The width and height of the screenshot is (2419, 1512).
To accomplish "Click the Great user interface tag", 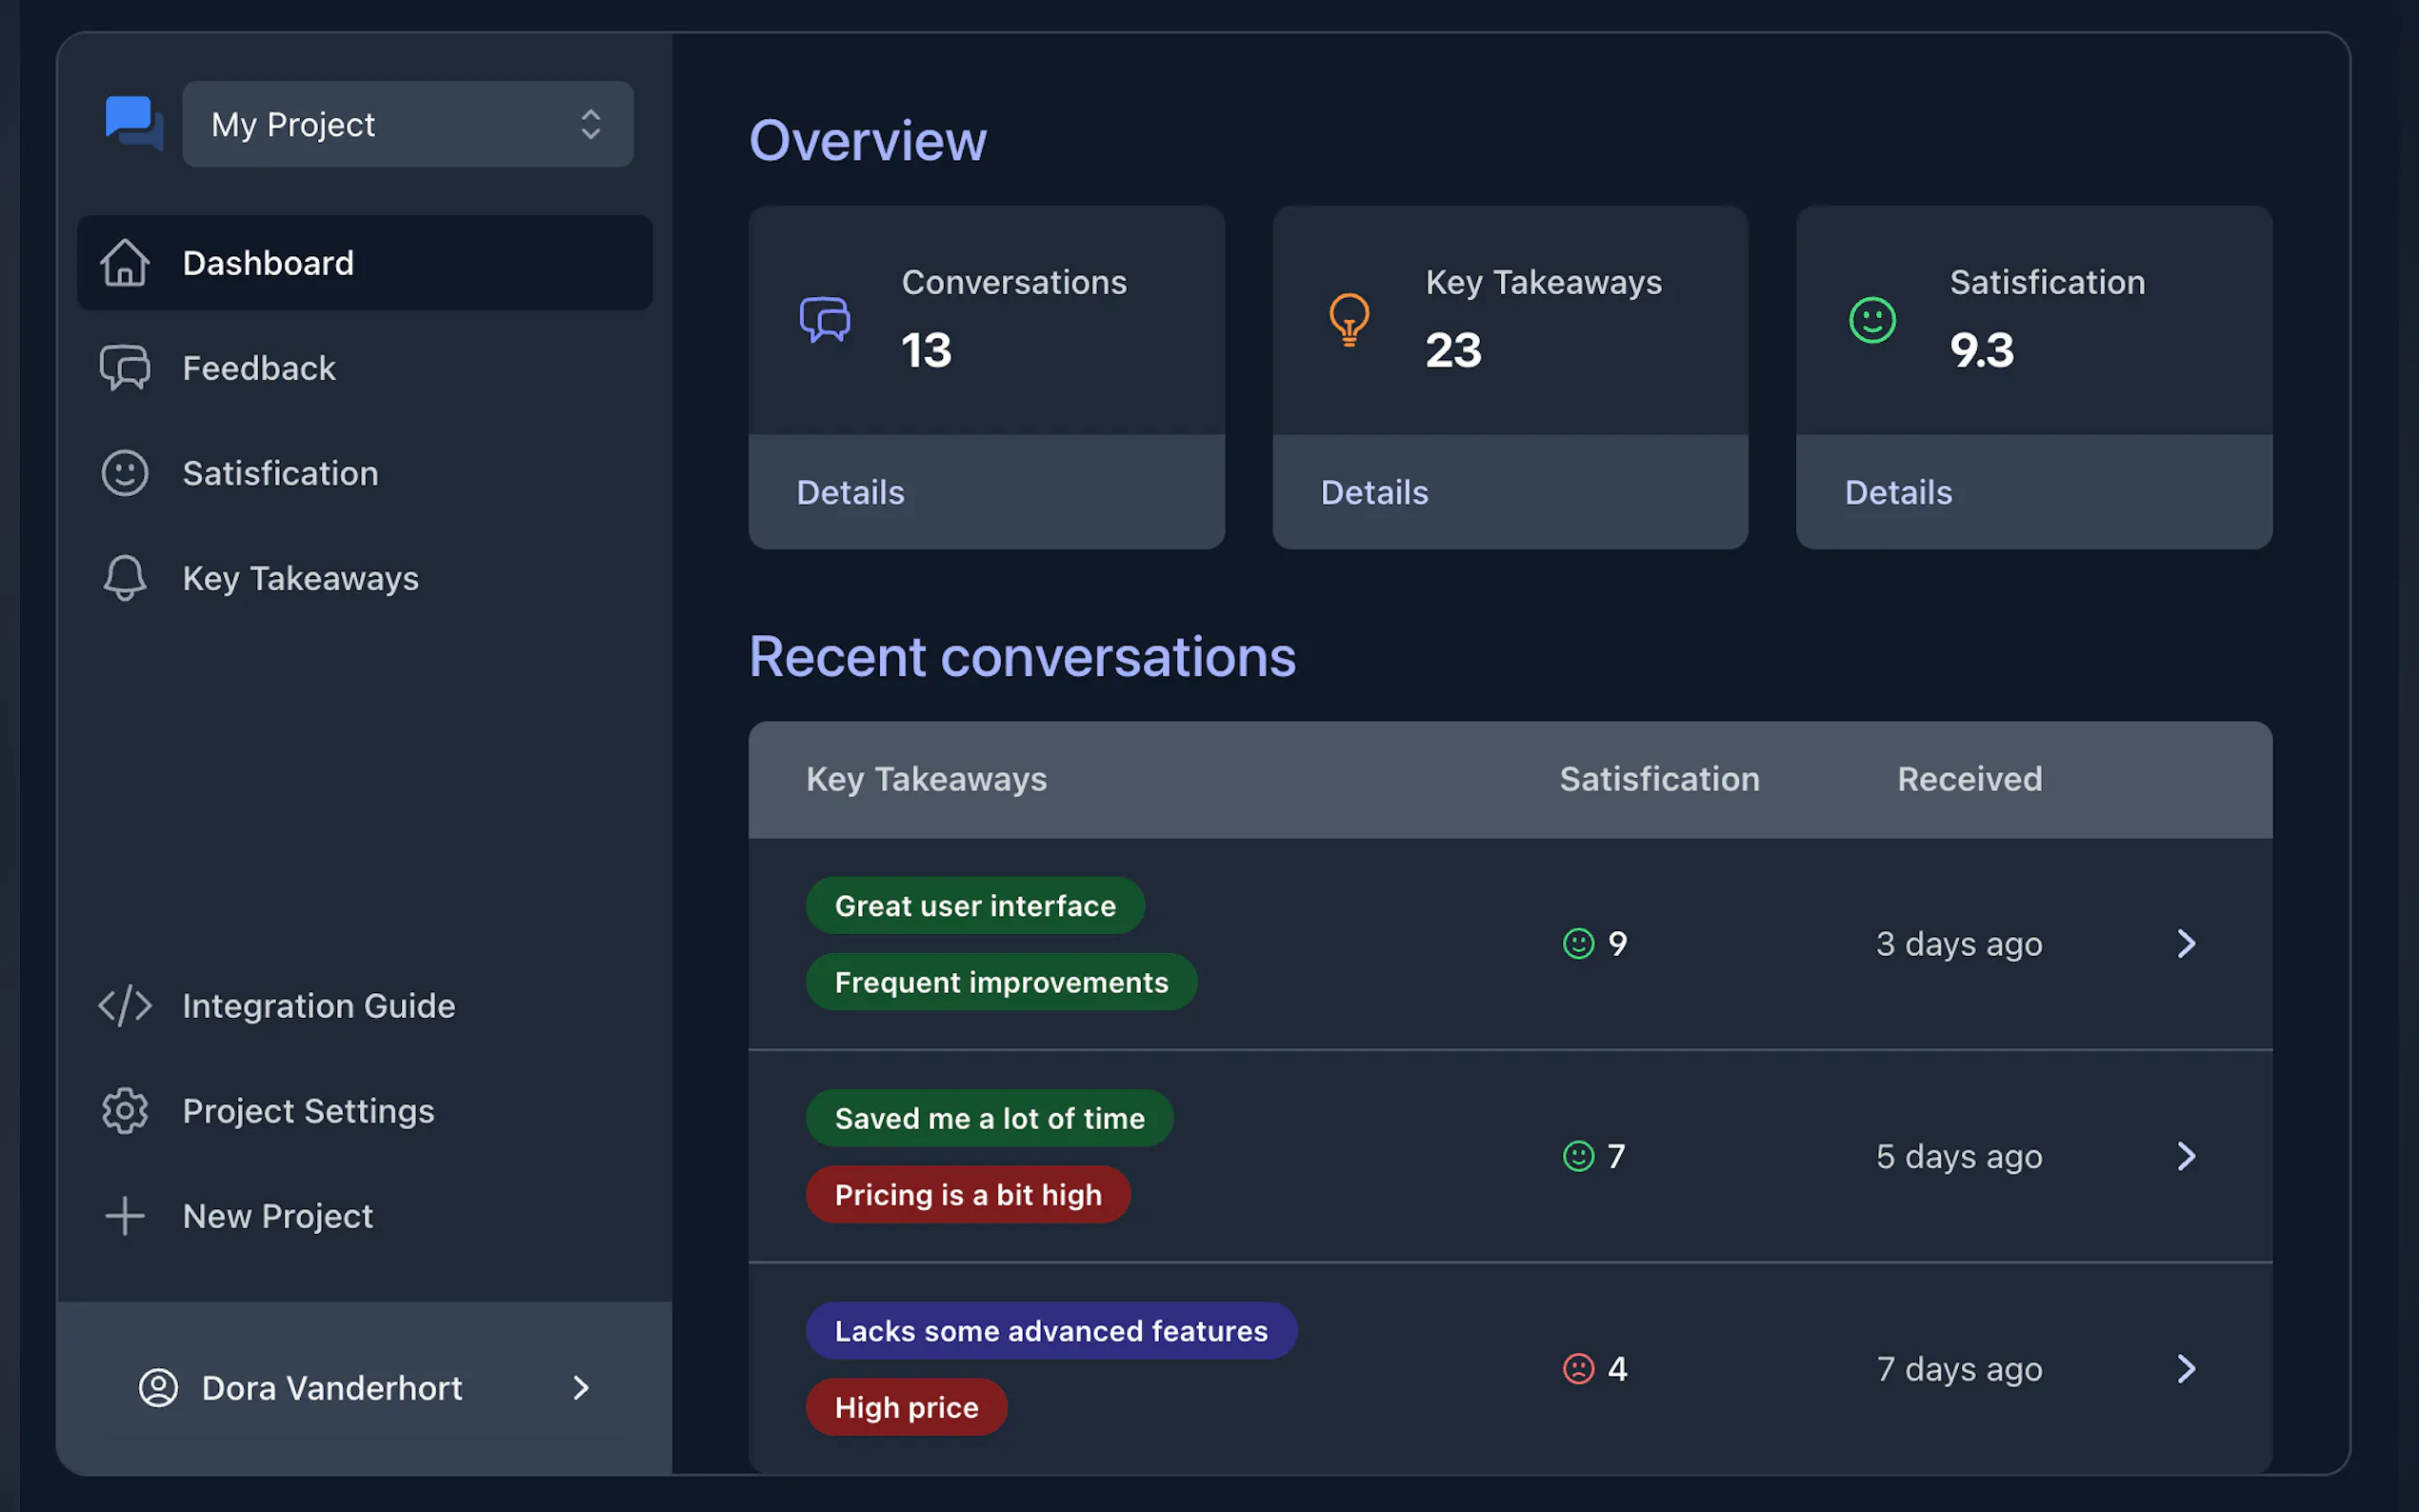I will 974,905.
